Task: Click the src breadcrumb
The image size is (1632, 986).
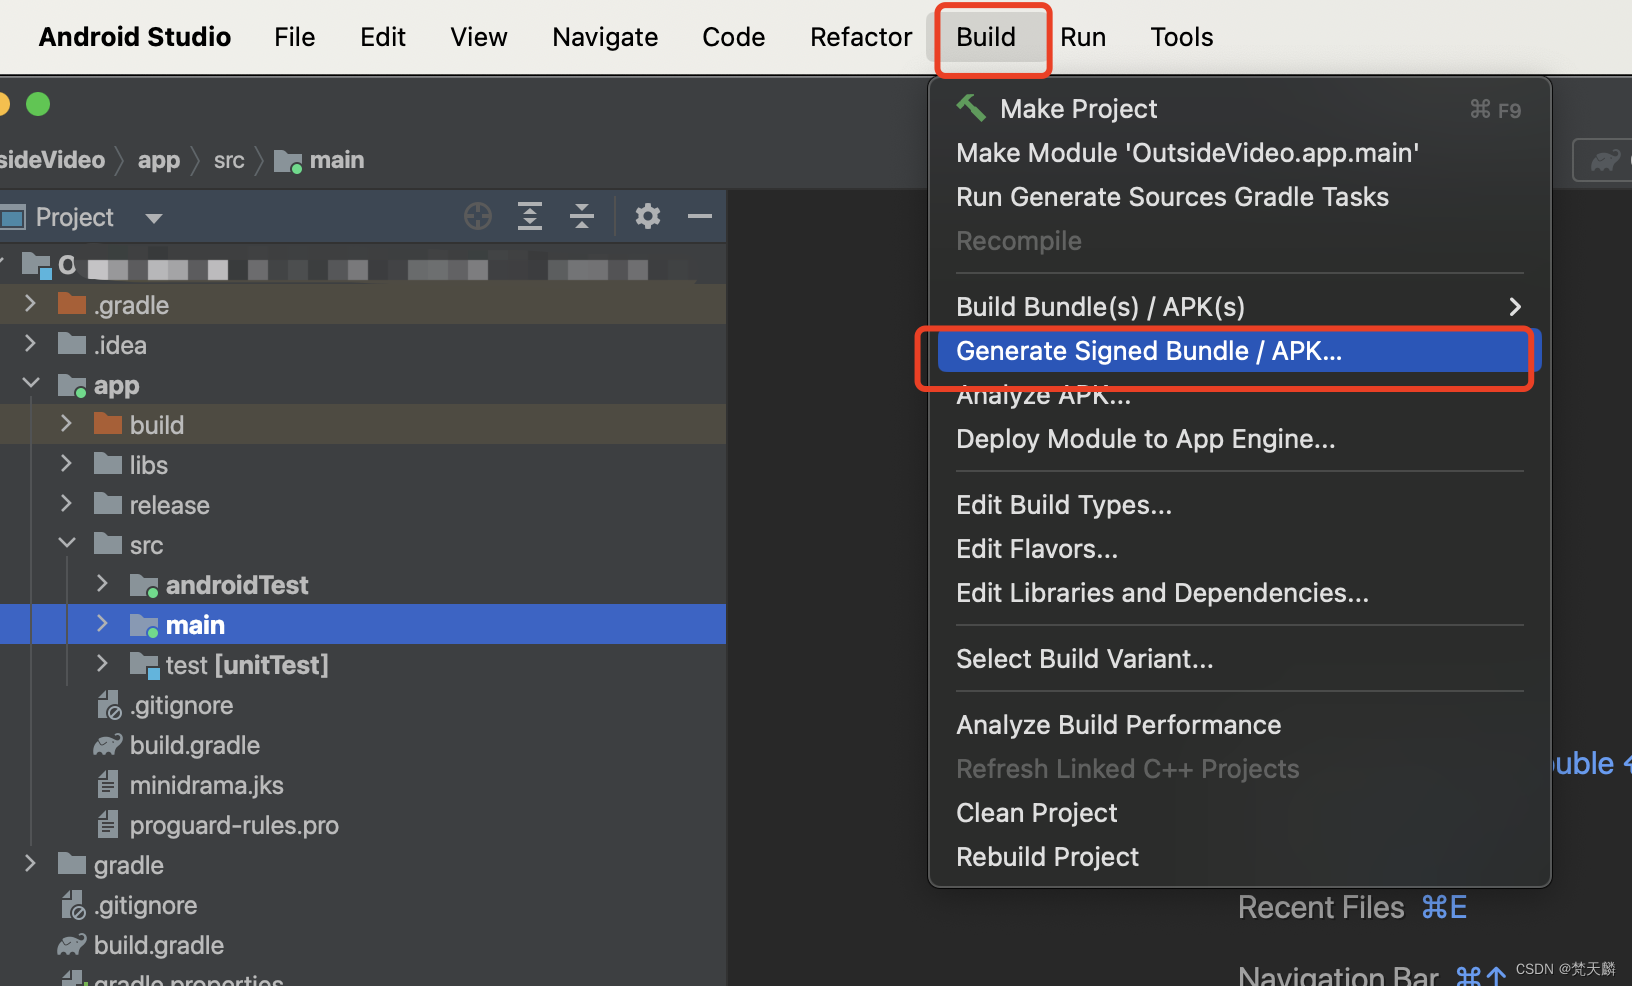Action: [x=229, y=160]
